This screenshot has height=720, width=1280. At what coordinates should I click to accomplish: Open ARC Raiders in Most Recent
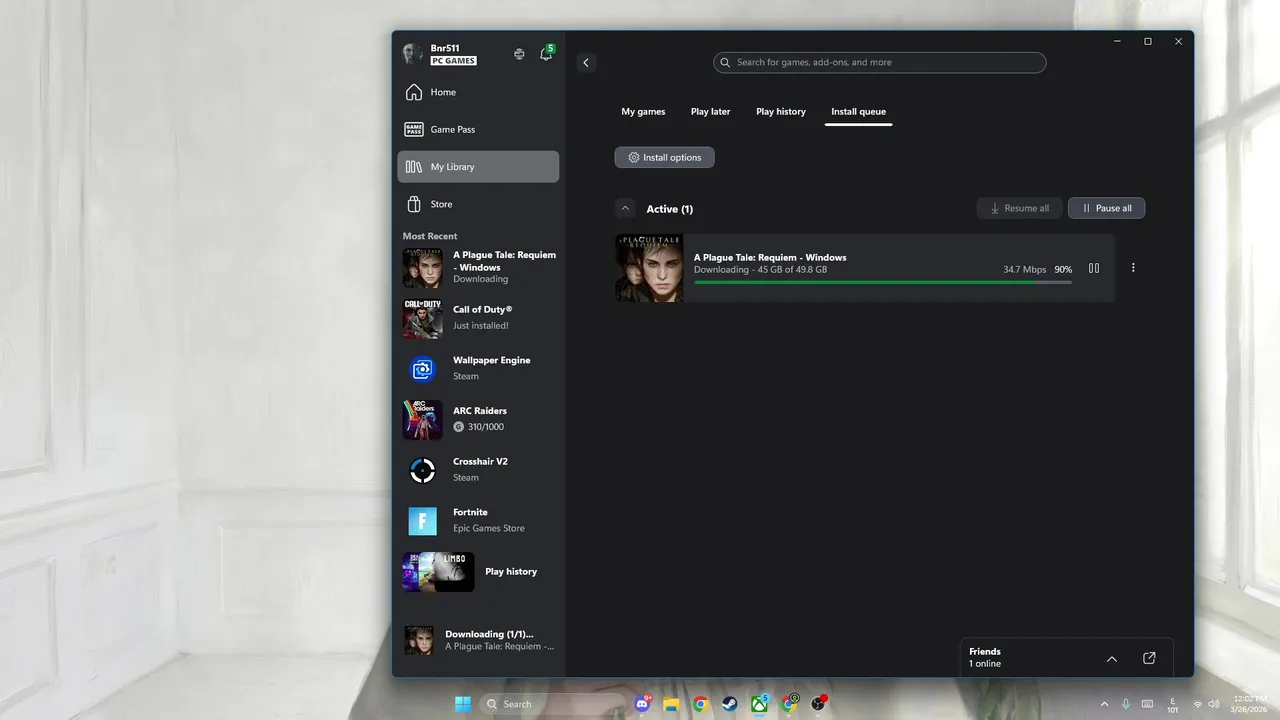tap(479, 420)
